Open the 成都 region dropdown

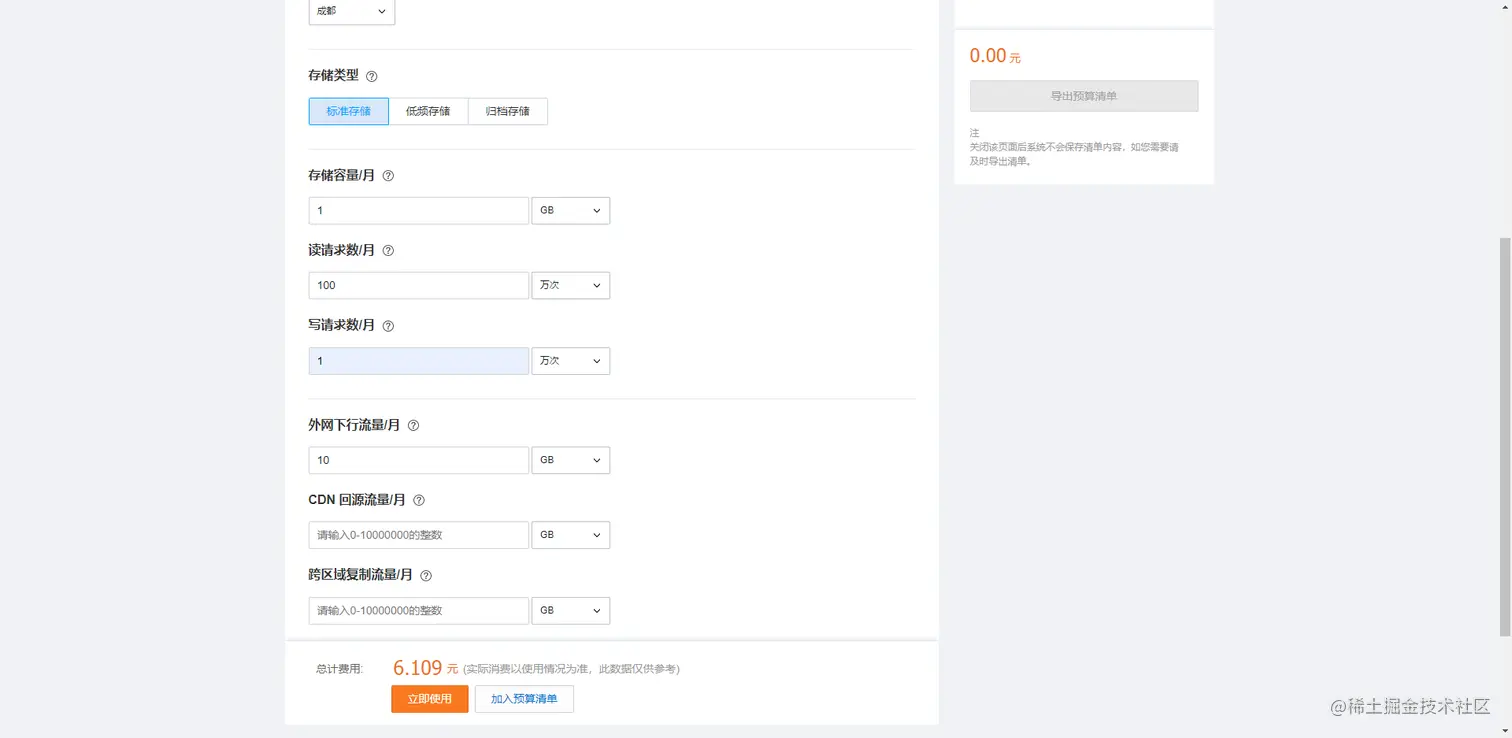click(352, 11)
